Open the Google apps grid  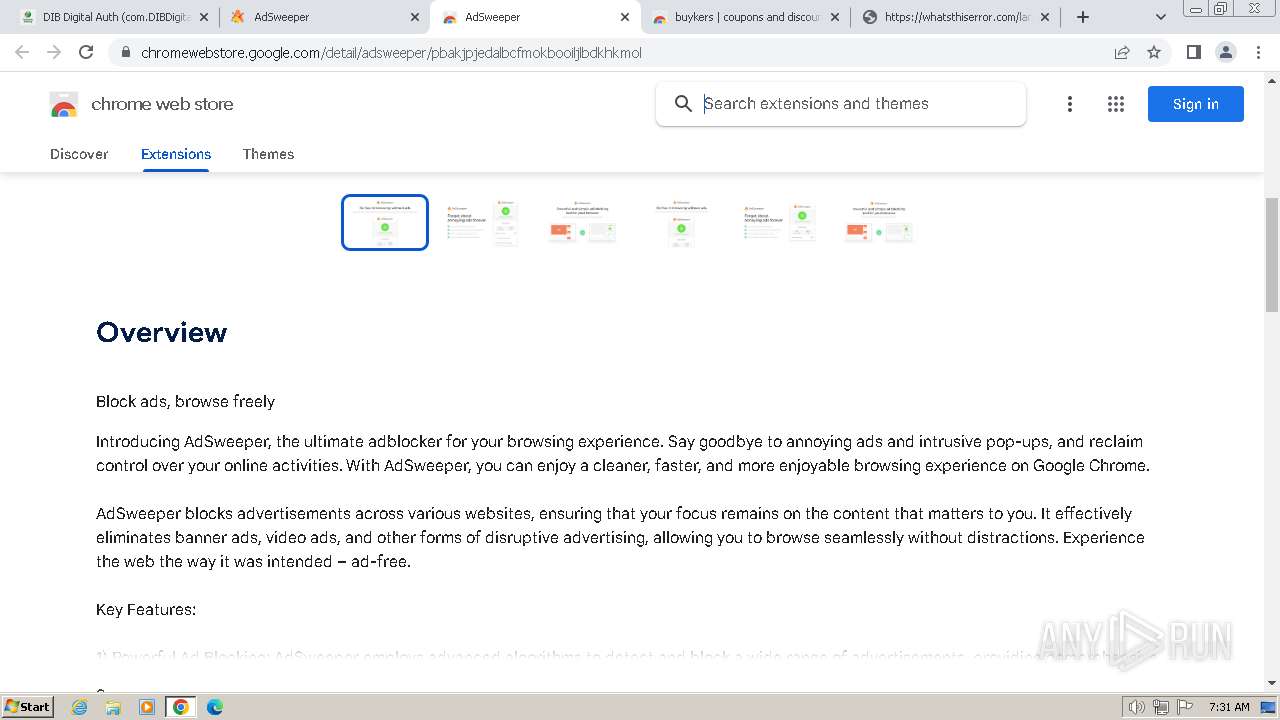point(1116,104)
